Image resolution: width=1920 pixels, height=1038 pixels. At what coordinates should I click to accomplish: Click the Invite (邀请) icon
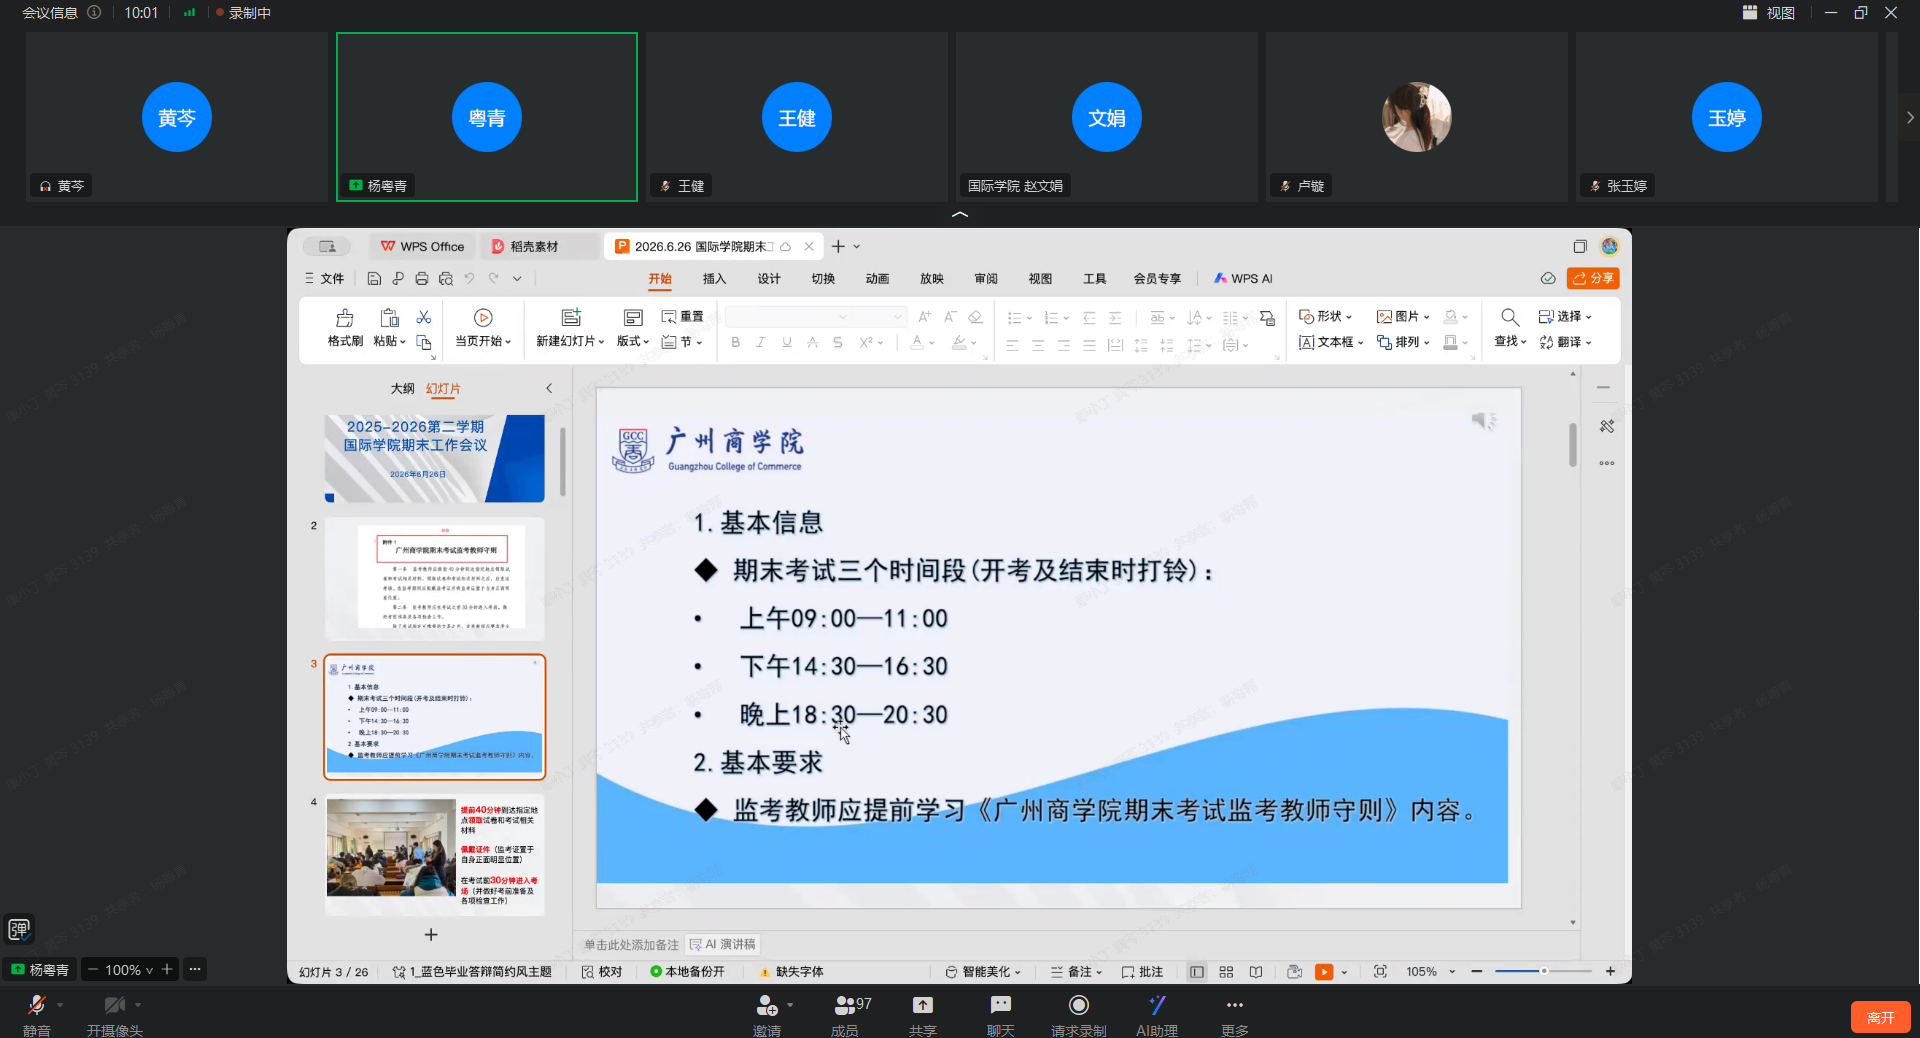tap(767, 1005)
